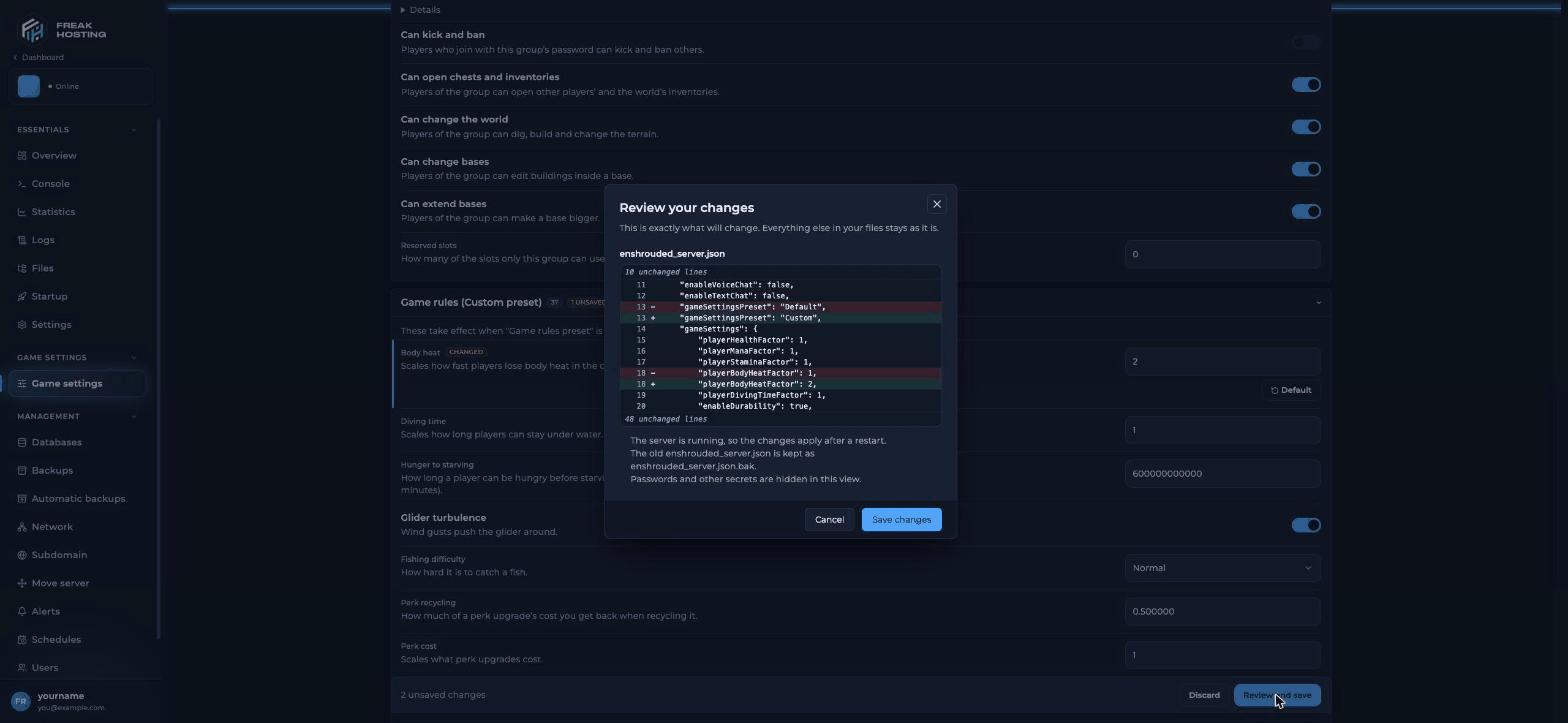Click the Perk recycling value field
This screenshot has height=723, width=1568.
click(1222, 612)
